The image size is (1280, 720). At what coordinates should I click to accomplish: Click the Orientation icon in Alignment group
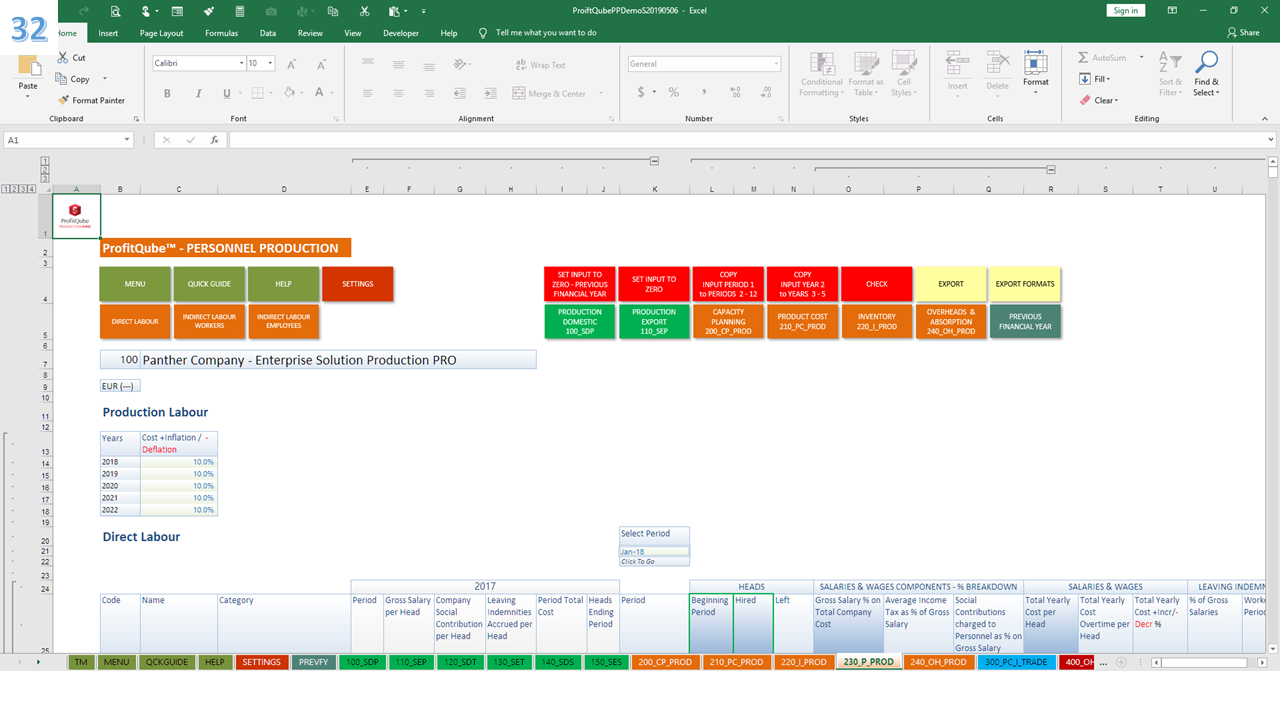pyautogui.click(x=461, y=65)
